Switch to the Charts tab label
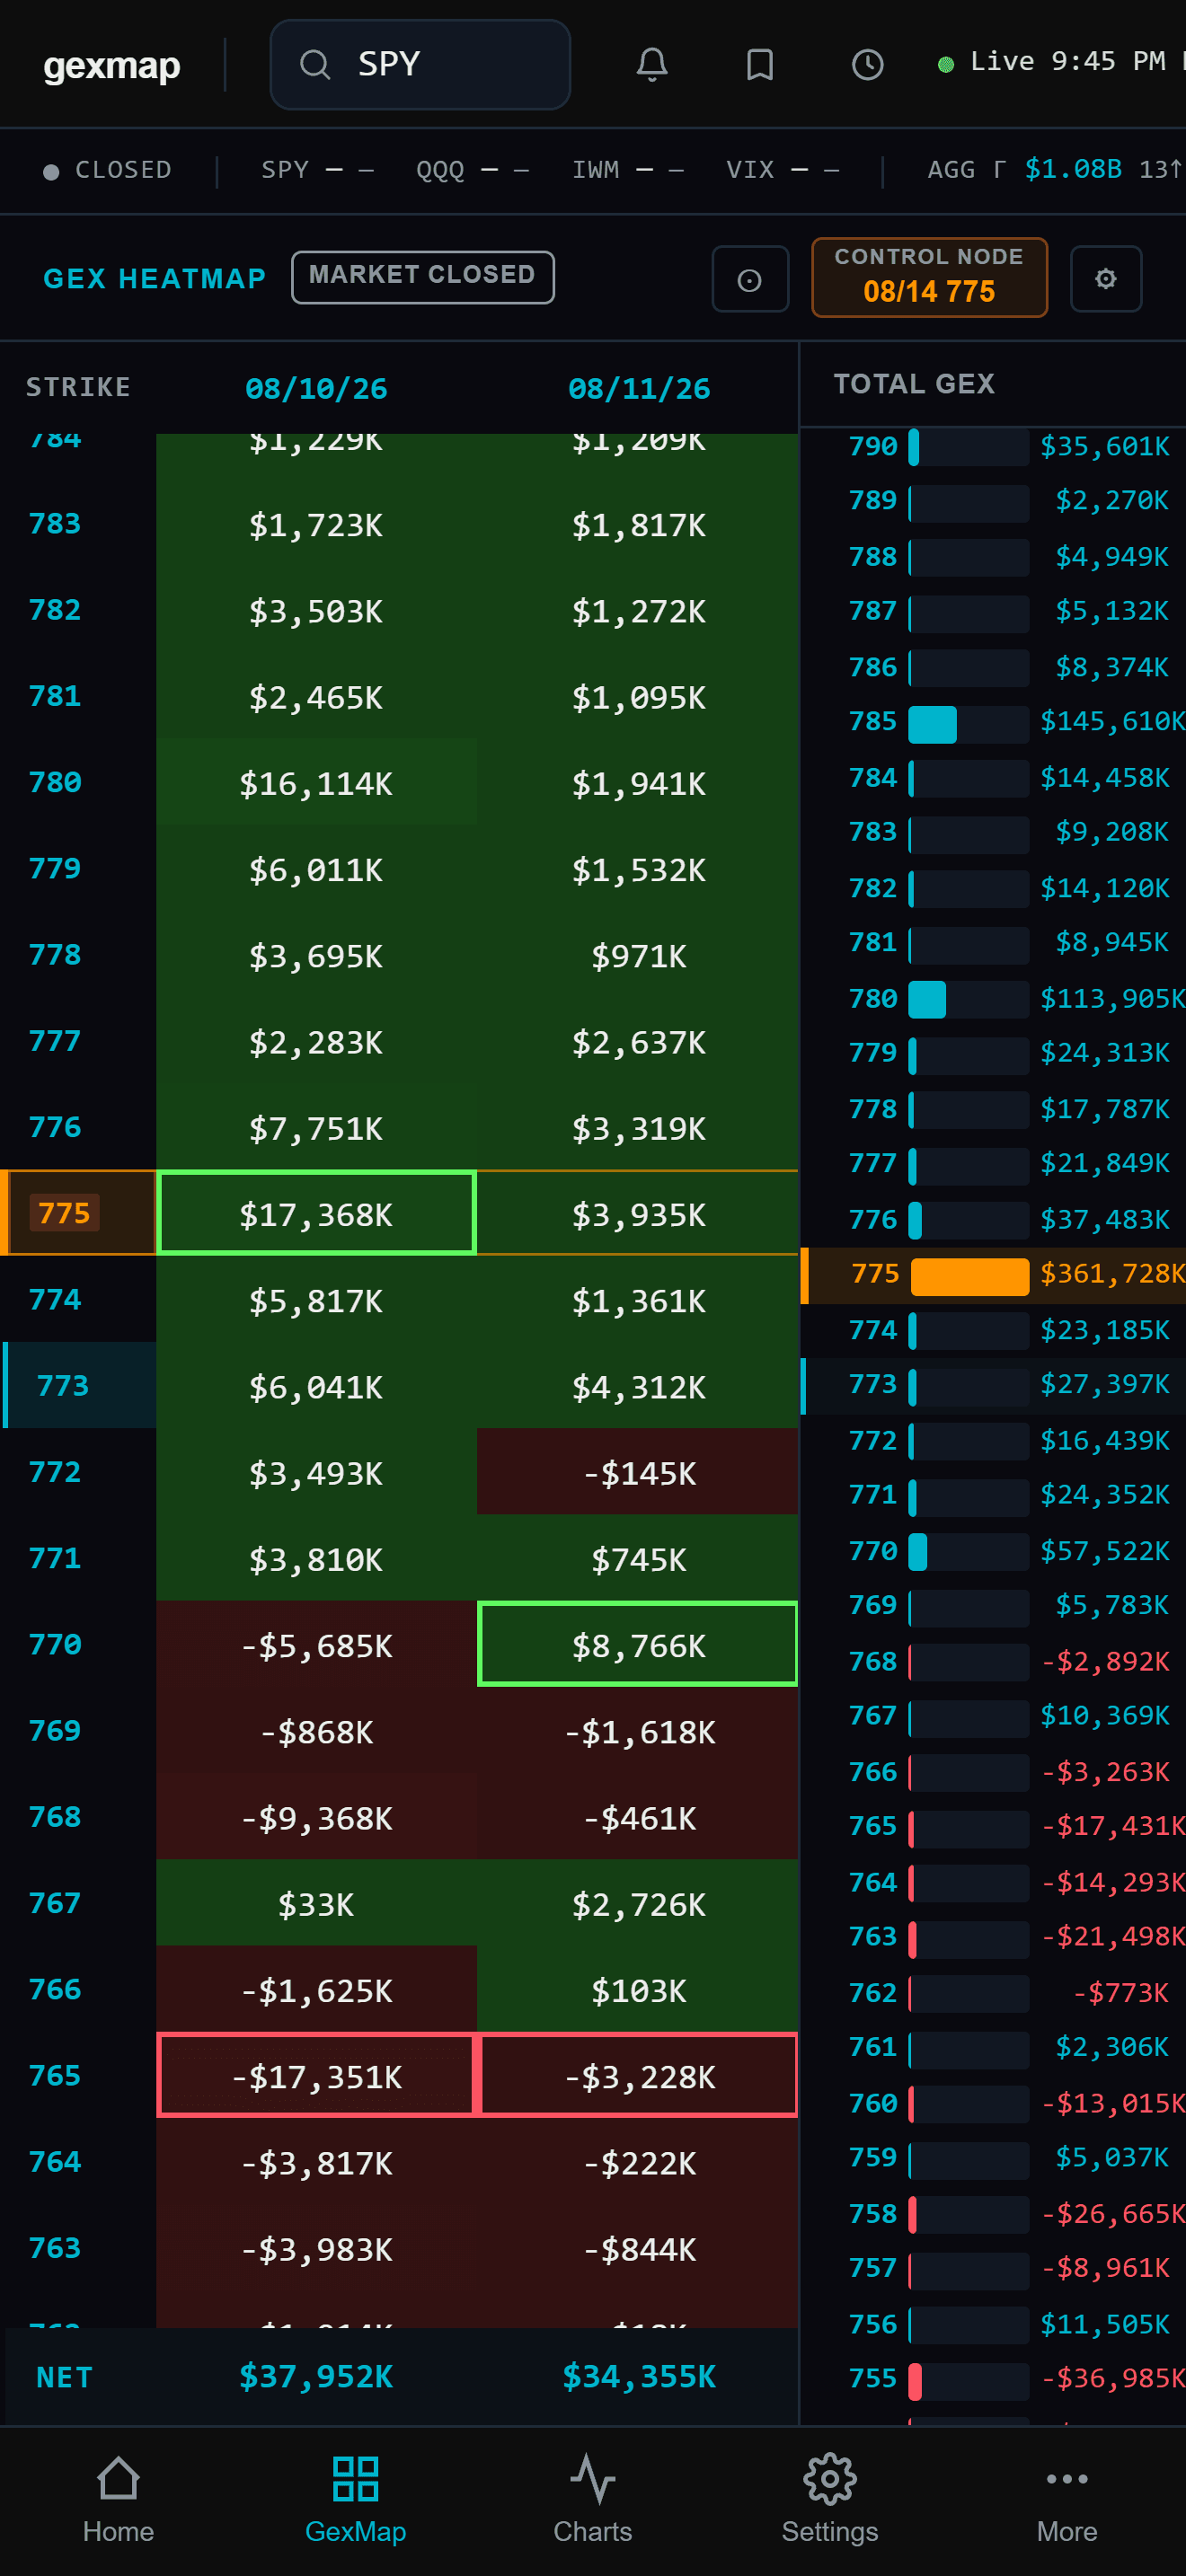 click(593, 2531)
